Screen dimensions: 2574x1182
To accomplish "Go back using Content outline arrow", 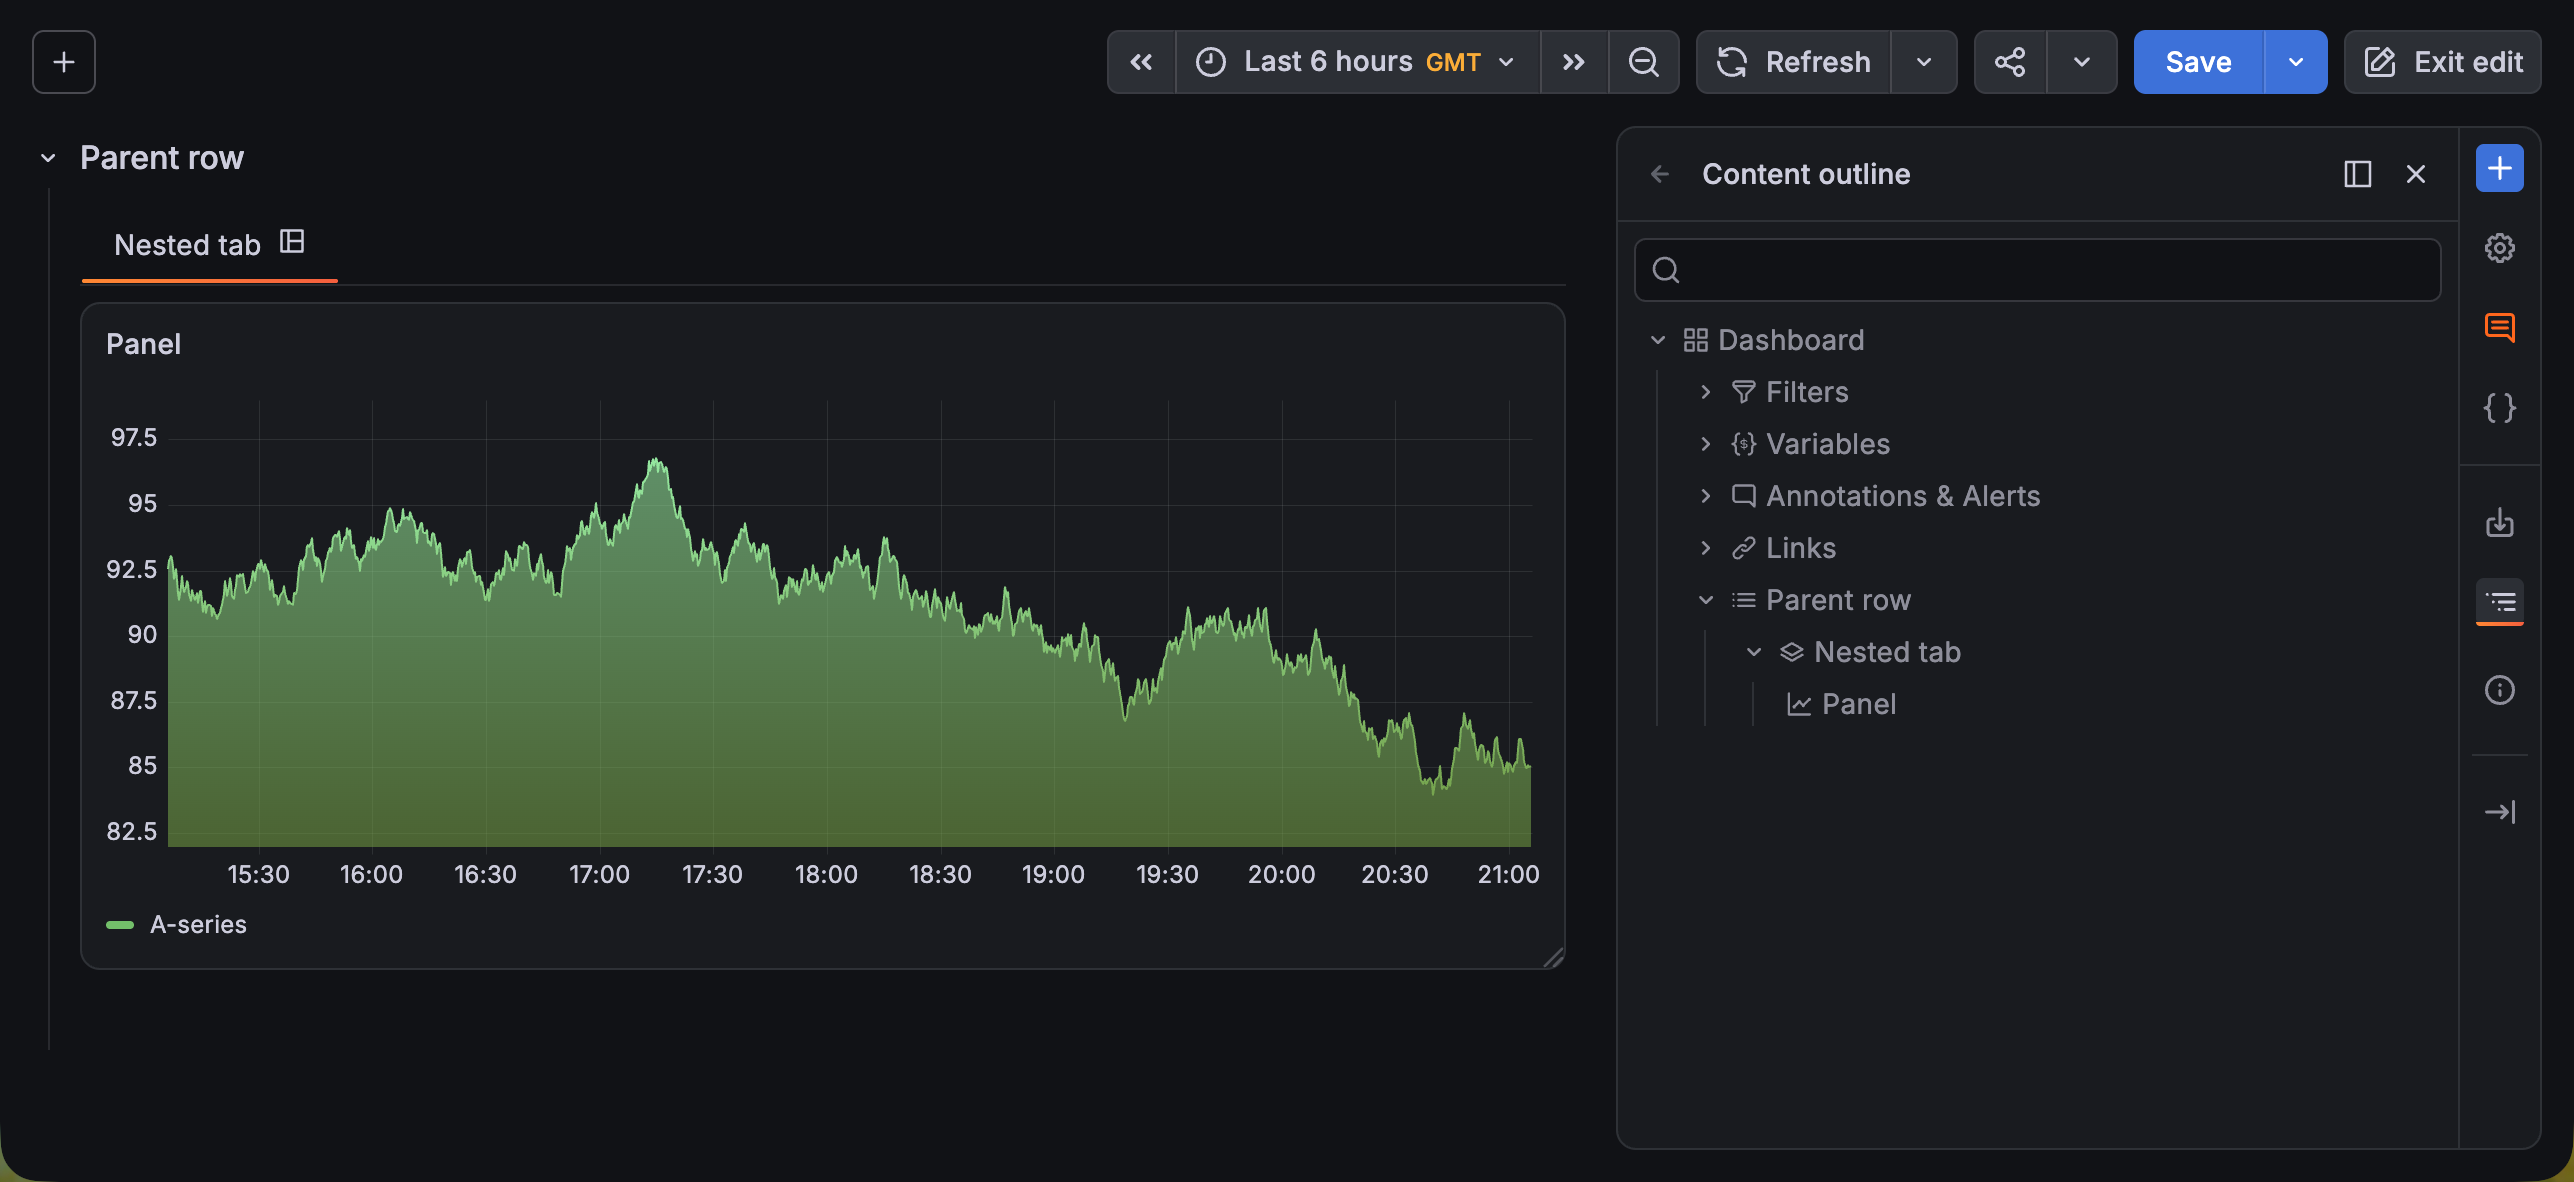I will [1660, 174].
